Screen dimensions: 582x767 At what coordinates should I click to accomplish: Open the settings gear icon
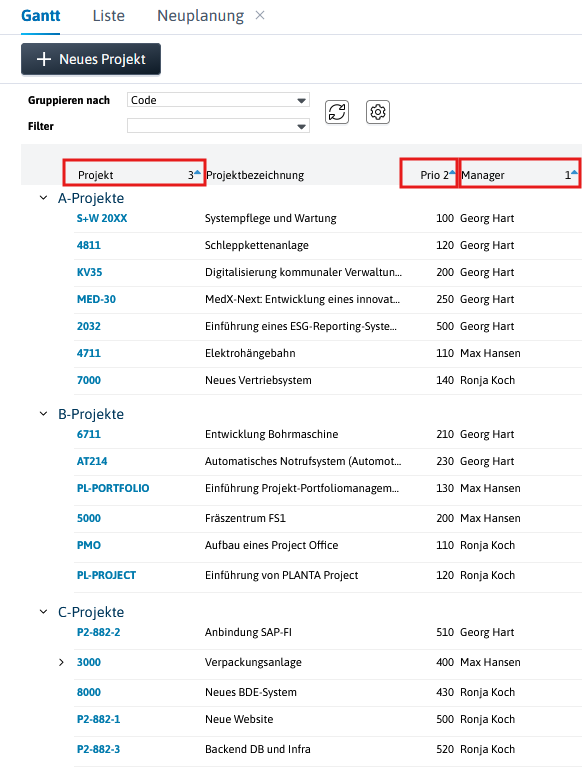click(x=378, y=112)
